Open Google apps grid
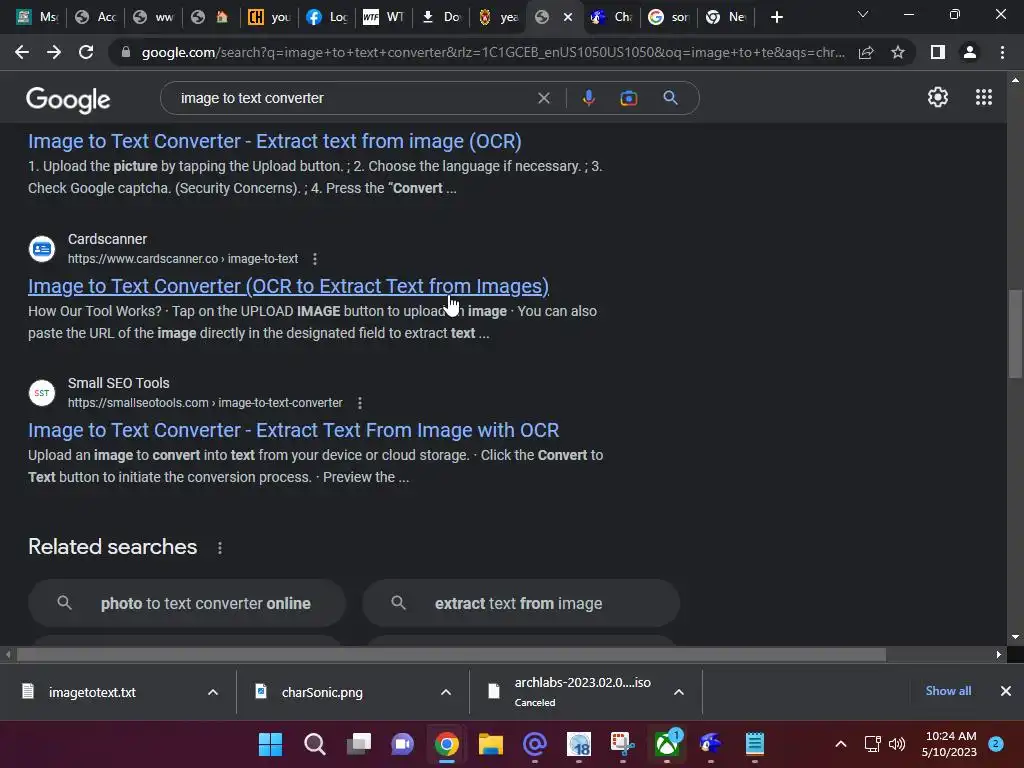 (x=984, y=97)
